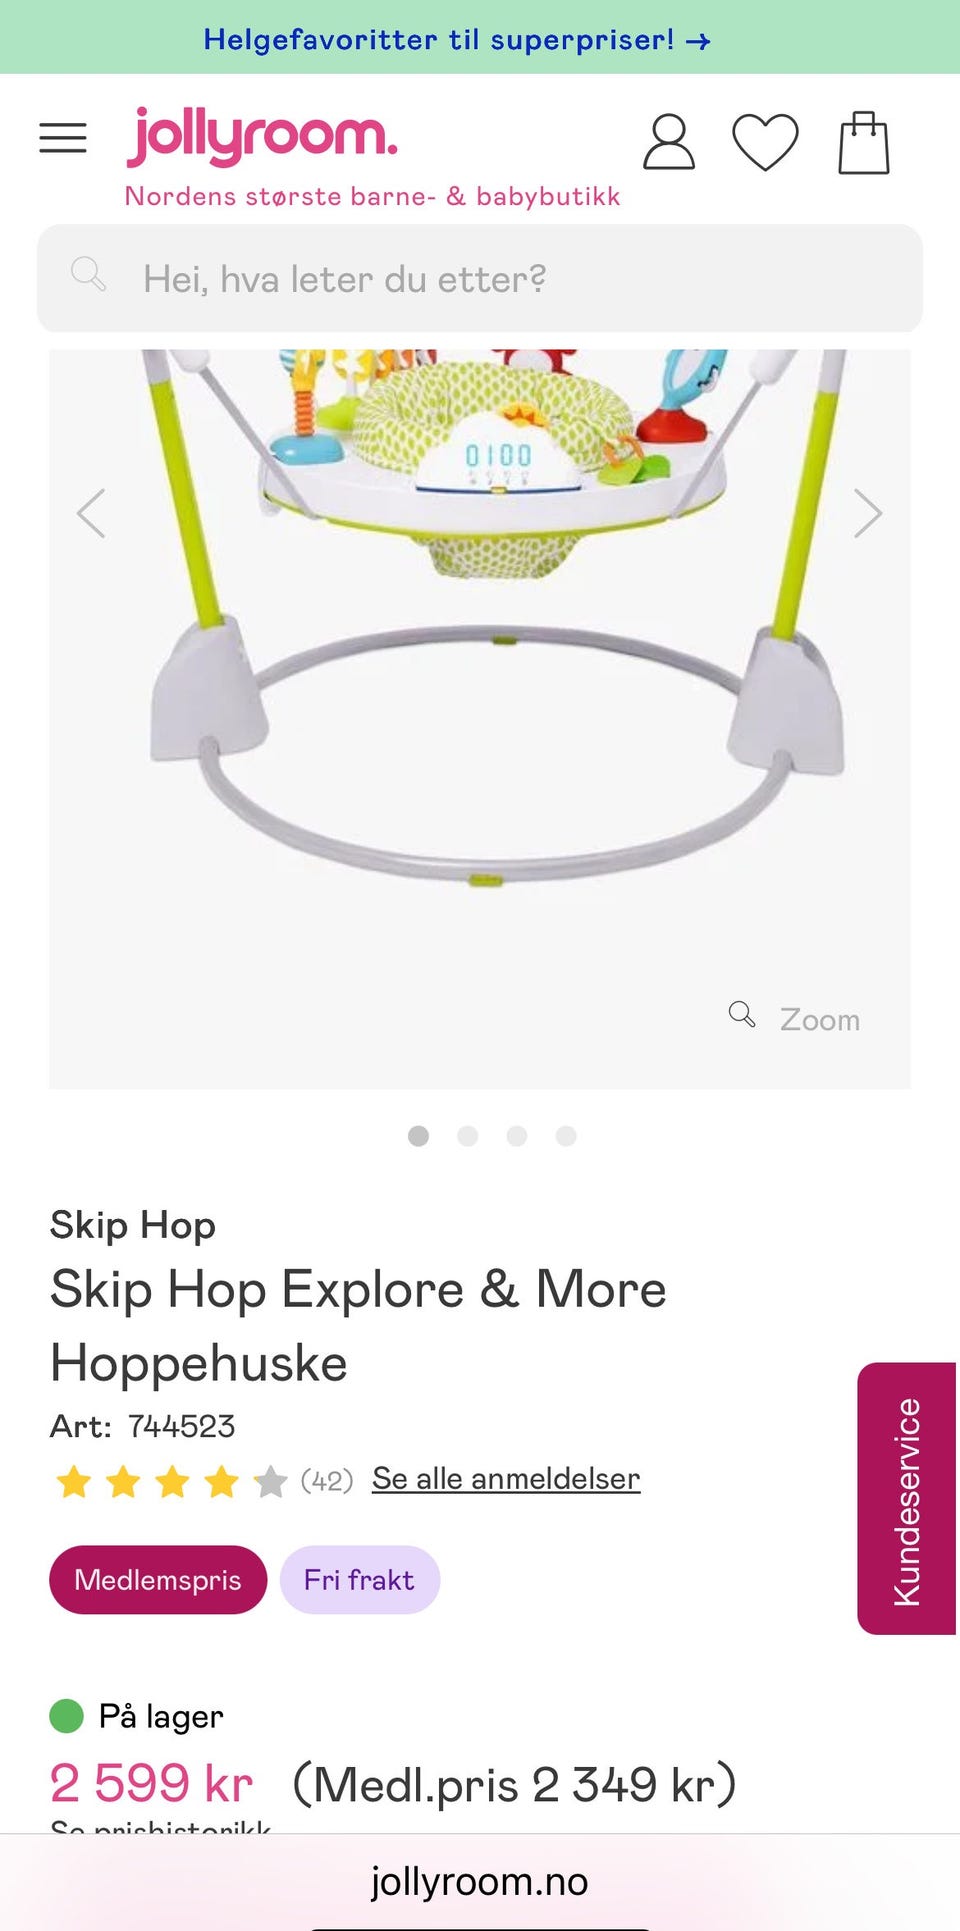This screenshot has width=960, height=1931.
Task: Select the second image carousel dot
Action: tap(467, 1136)
